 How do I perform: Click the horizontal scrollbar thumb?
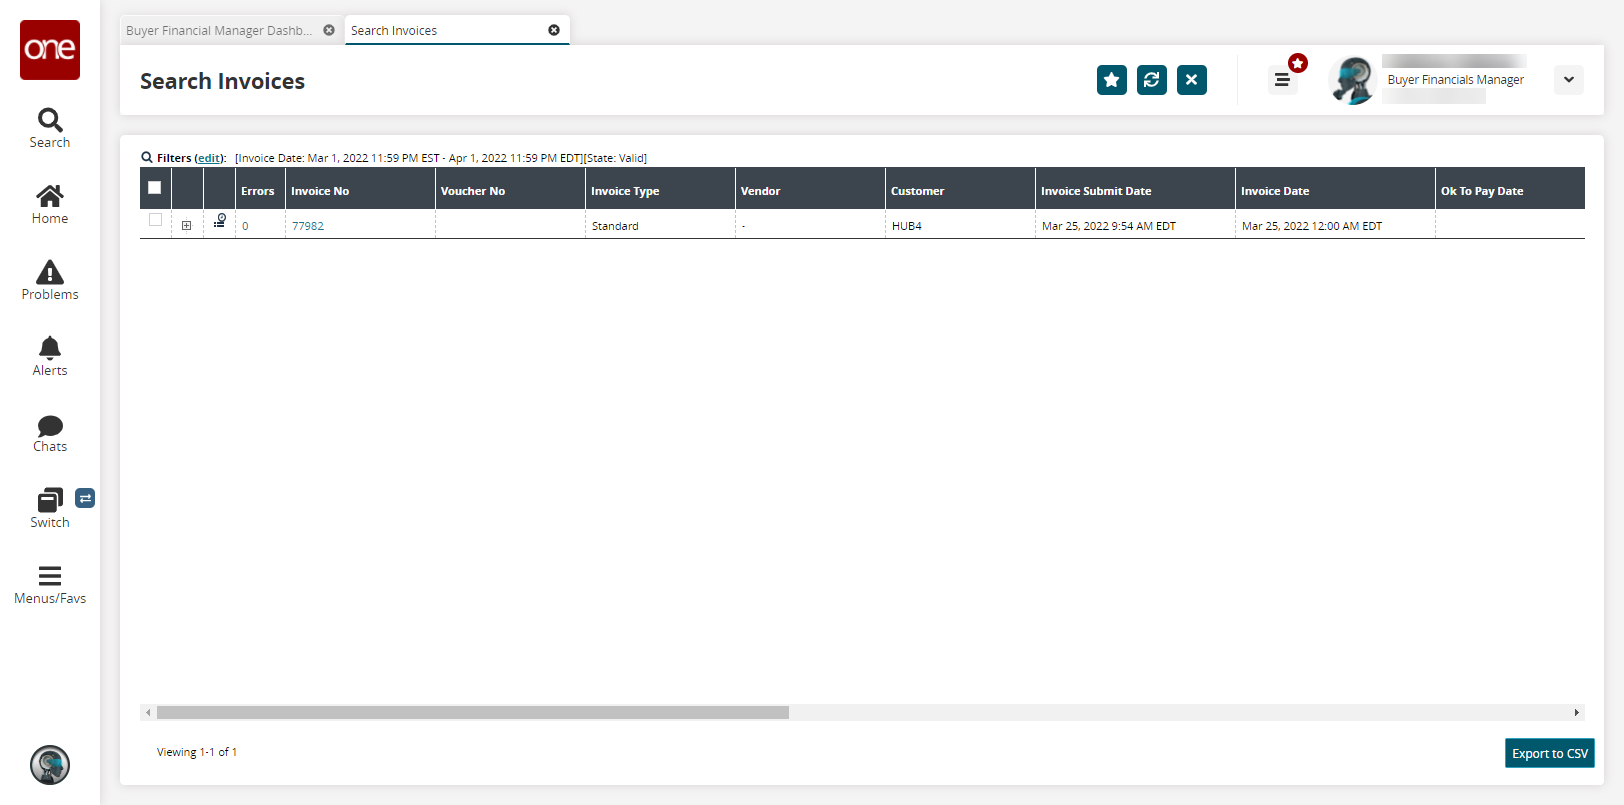point(473,713)
